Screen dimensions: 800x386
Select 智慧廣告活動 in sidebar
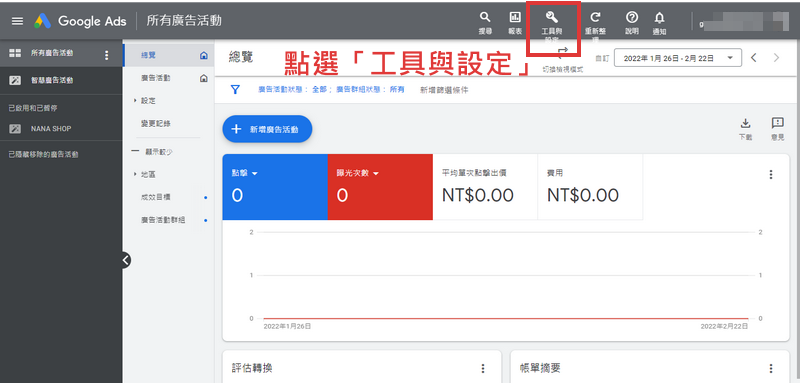[52, 80]
